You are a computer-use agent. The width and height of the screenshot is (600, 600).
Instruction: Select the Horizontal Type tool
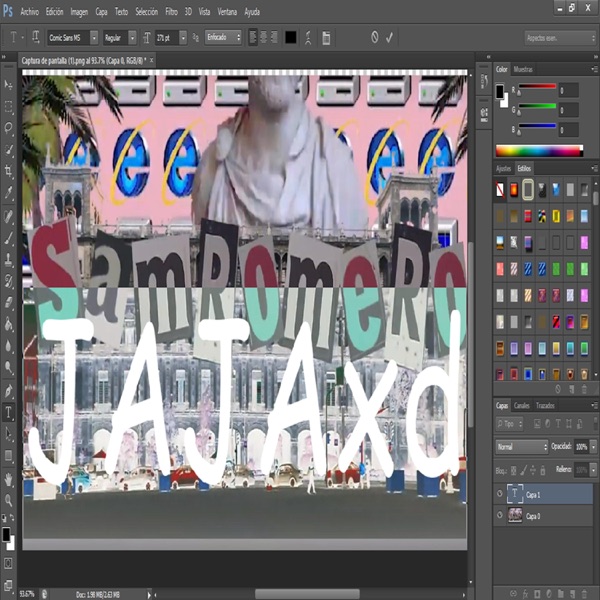click(8, 412)
